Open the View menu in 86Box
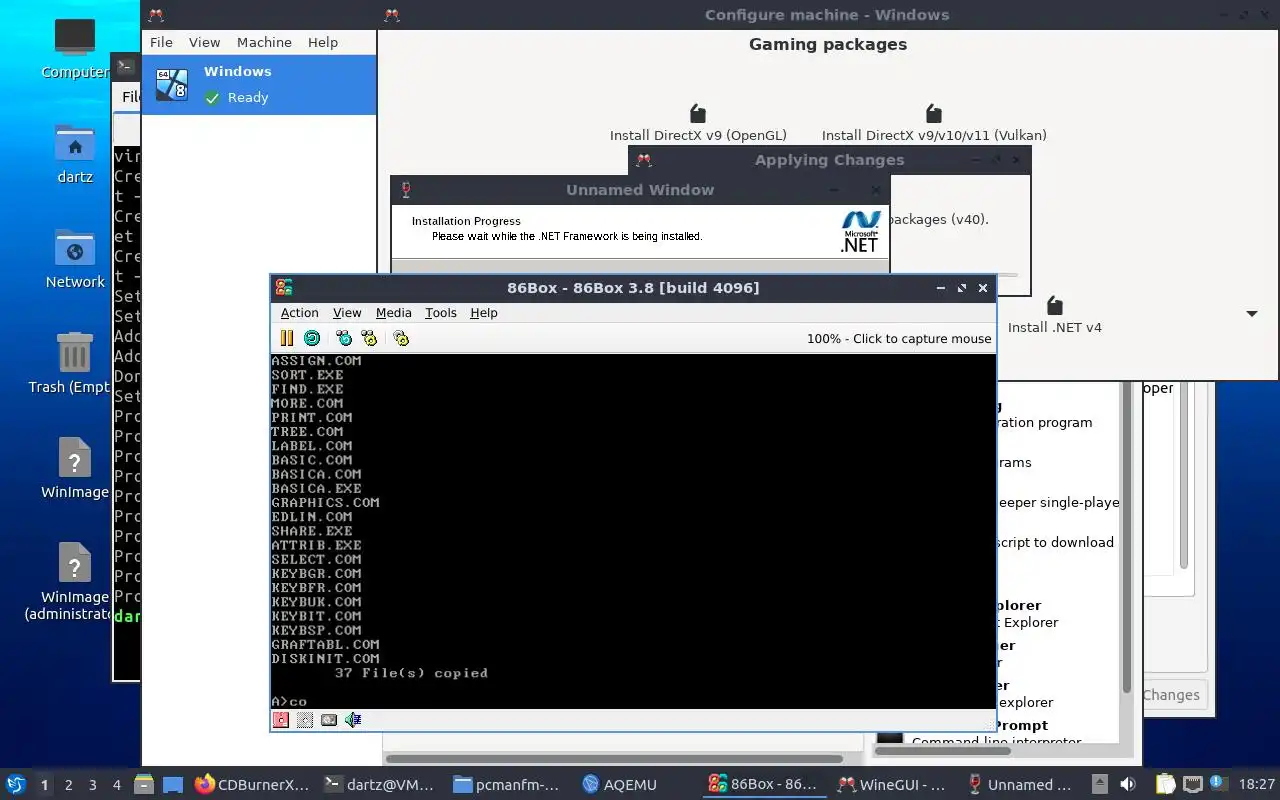1280x800 pixels. 347,312
